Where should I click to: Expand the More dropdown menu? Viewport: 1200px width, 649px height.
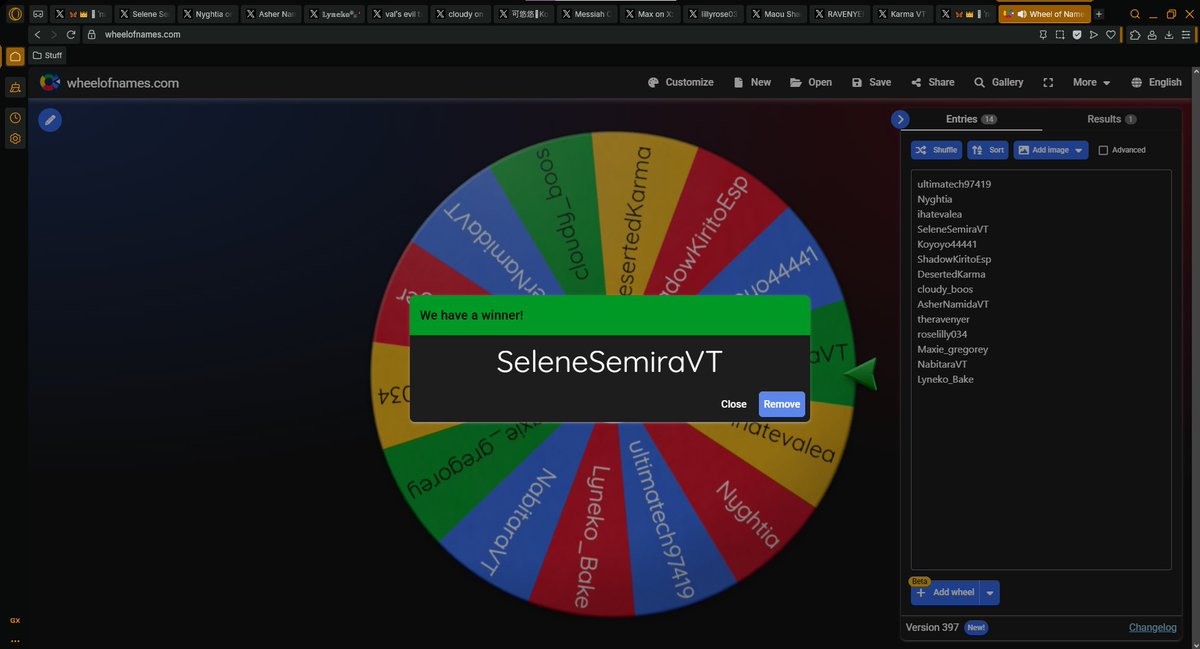pos(1091,82)
